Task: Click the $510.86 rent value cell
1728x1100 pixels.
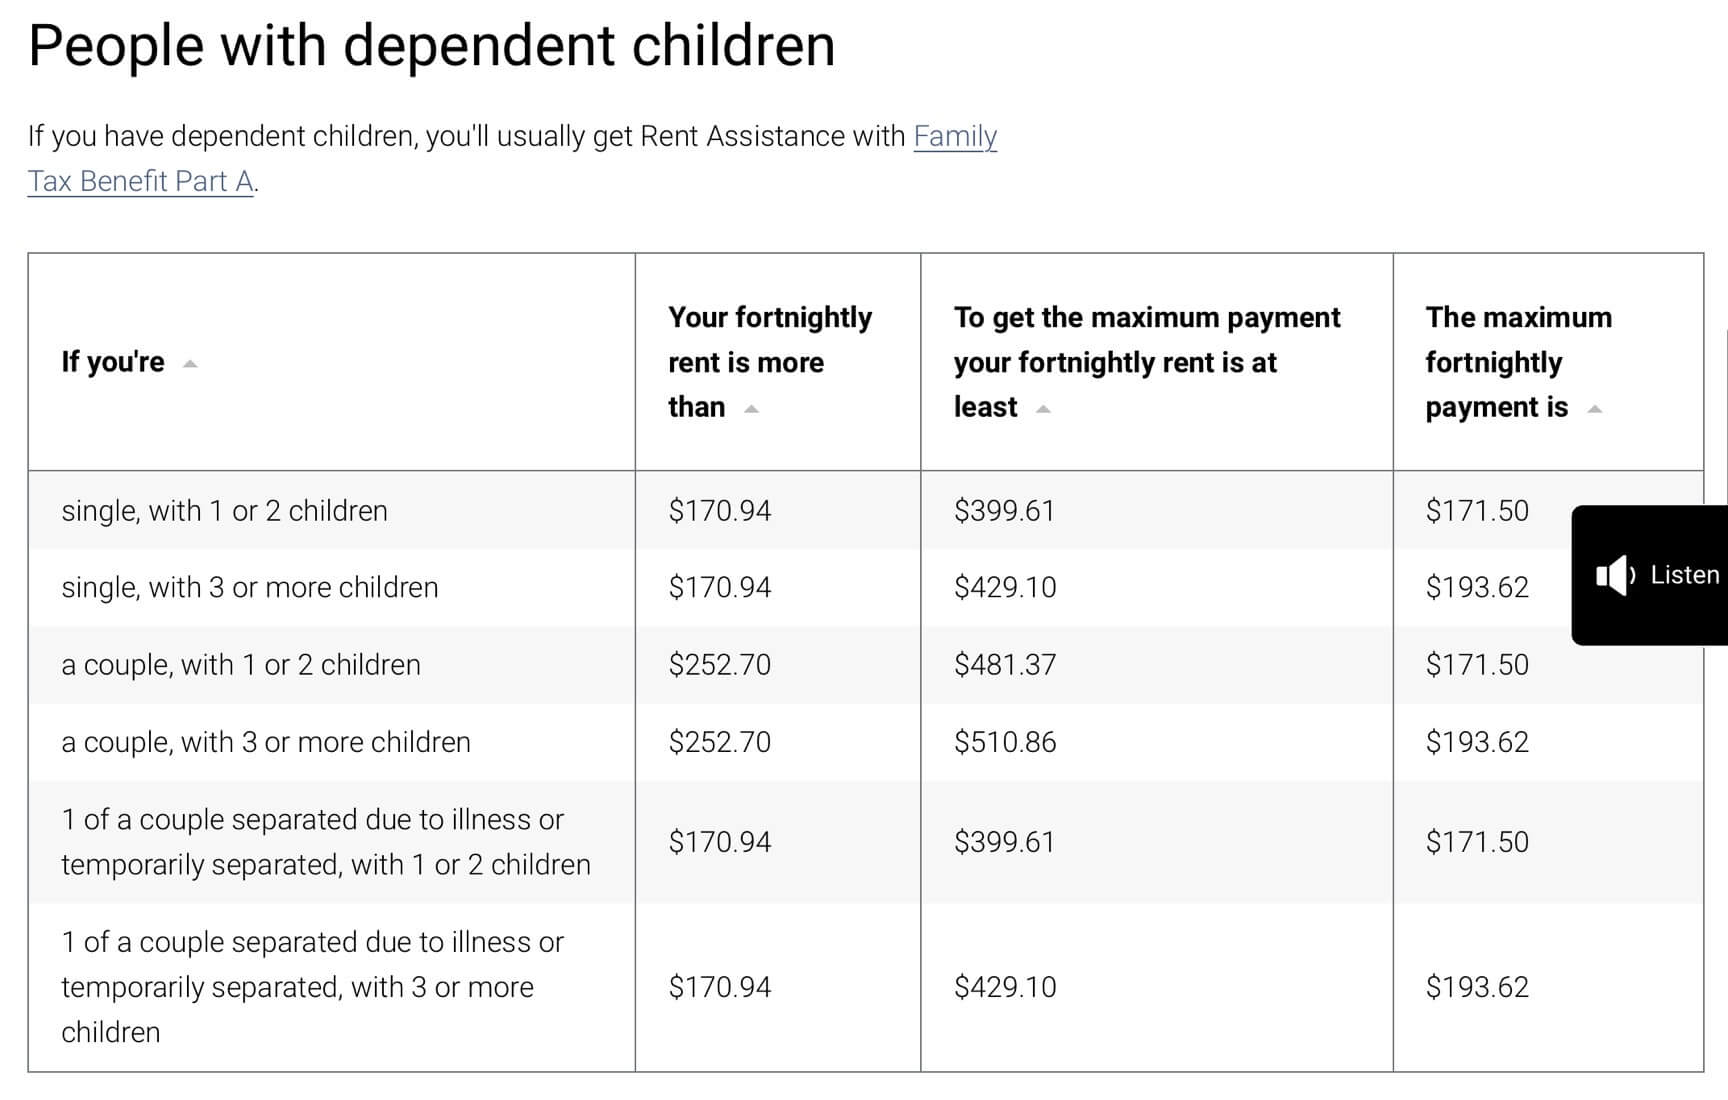Action: point(1005,742)
